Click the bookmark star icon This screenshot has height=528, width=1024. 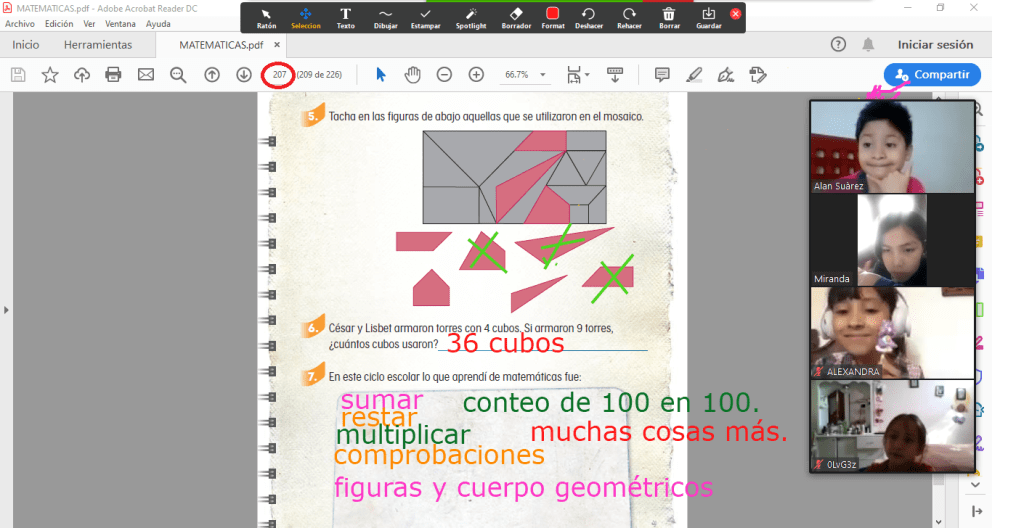point(50,74)
